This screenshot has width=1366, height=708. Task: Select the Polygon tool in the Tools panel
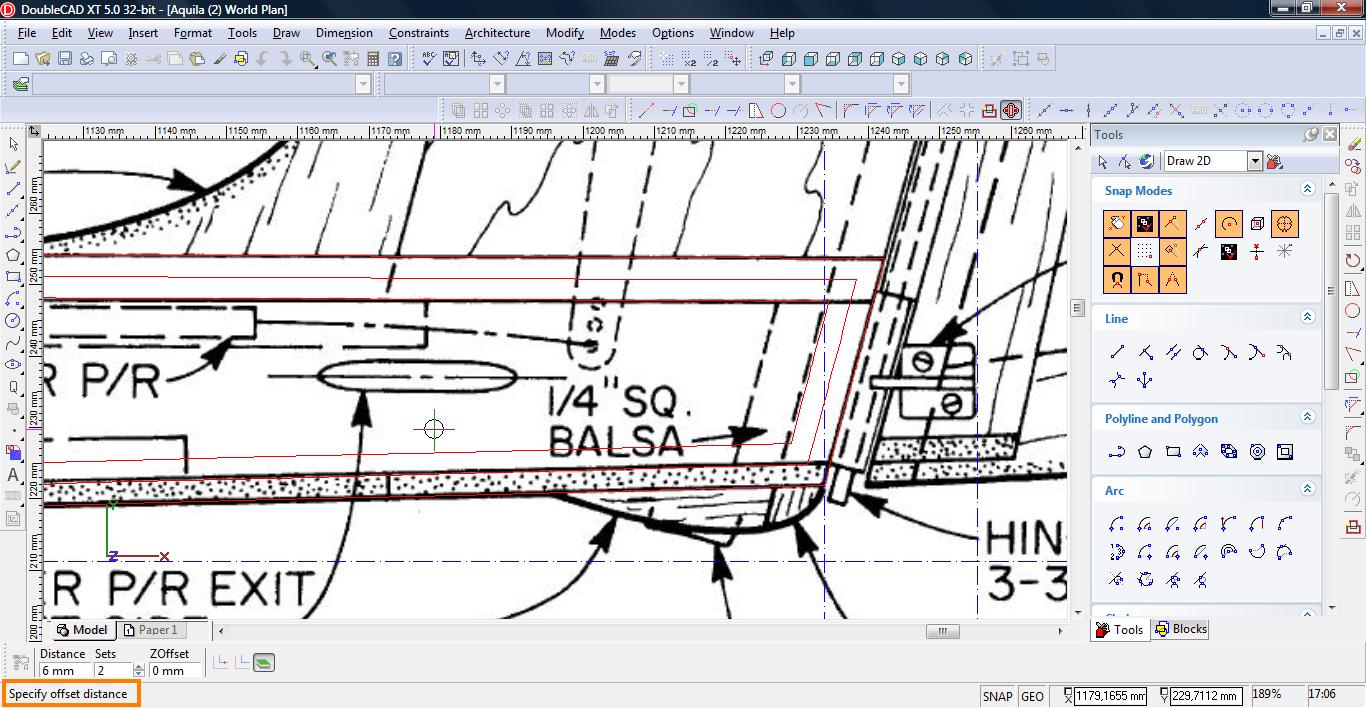[x=1145, y=452]
